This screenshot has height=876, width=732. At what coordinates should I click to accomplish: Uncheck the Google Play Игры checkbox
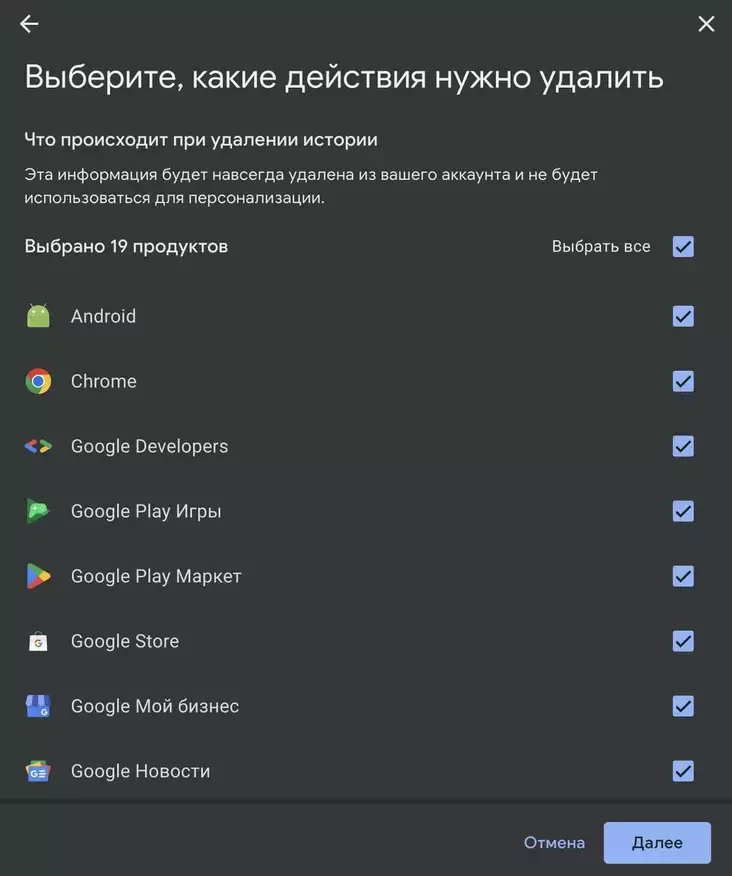[x=683, y=511]
